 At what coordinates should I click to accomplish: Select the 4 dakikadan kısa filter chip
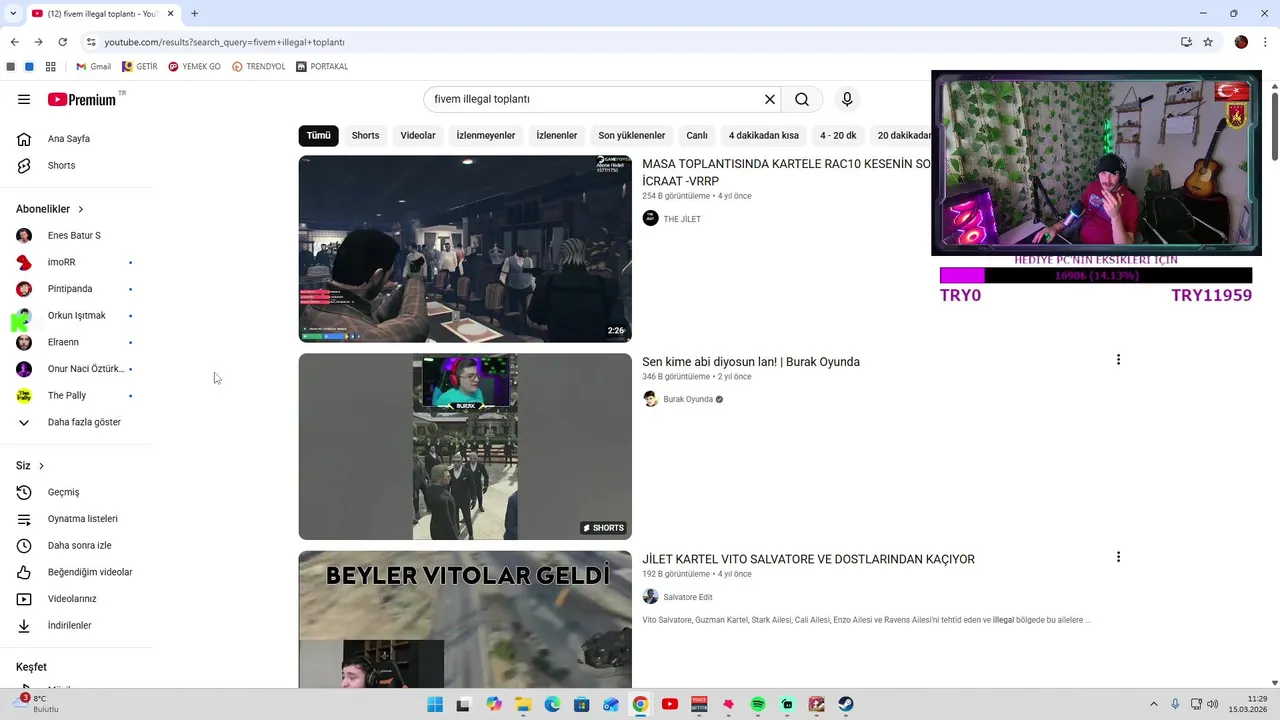tap(764, 136)
